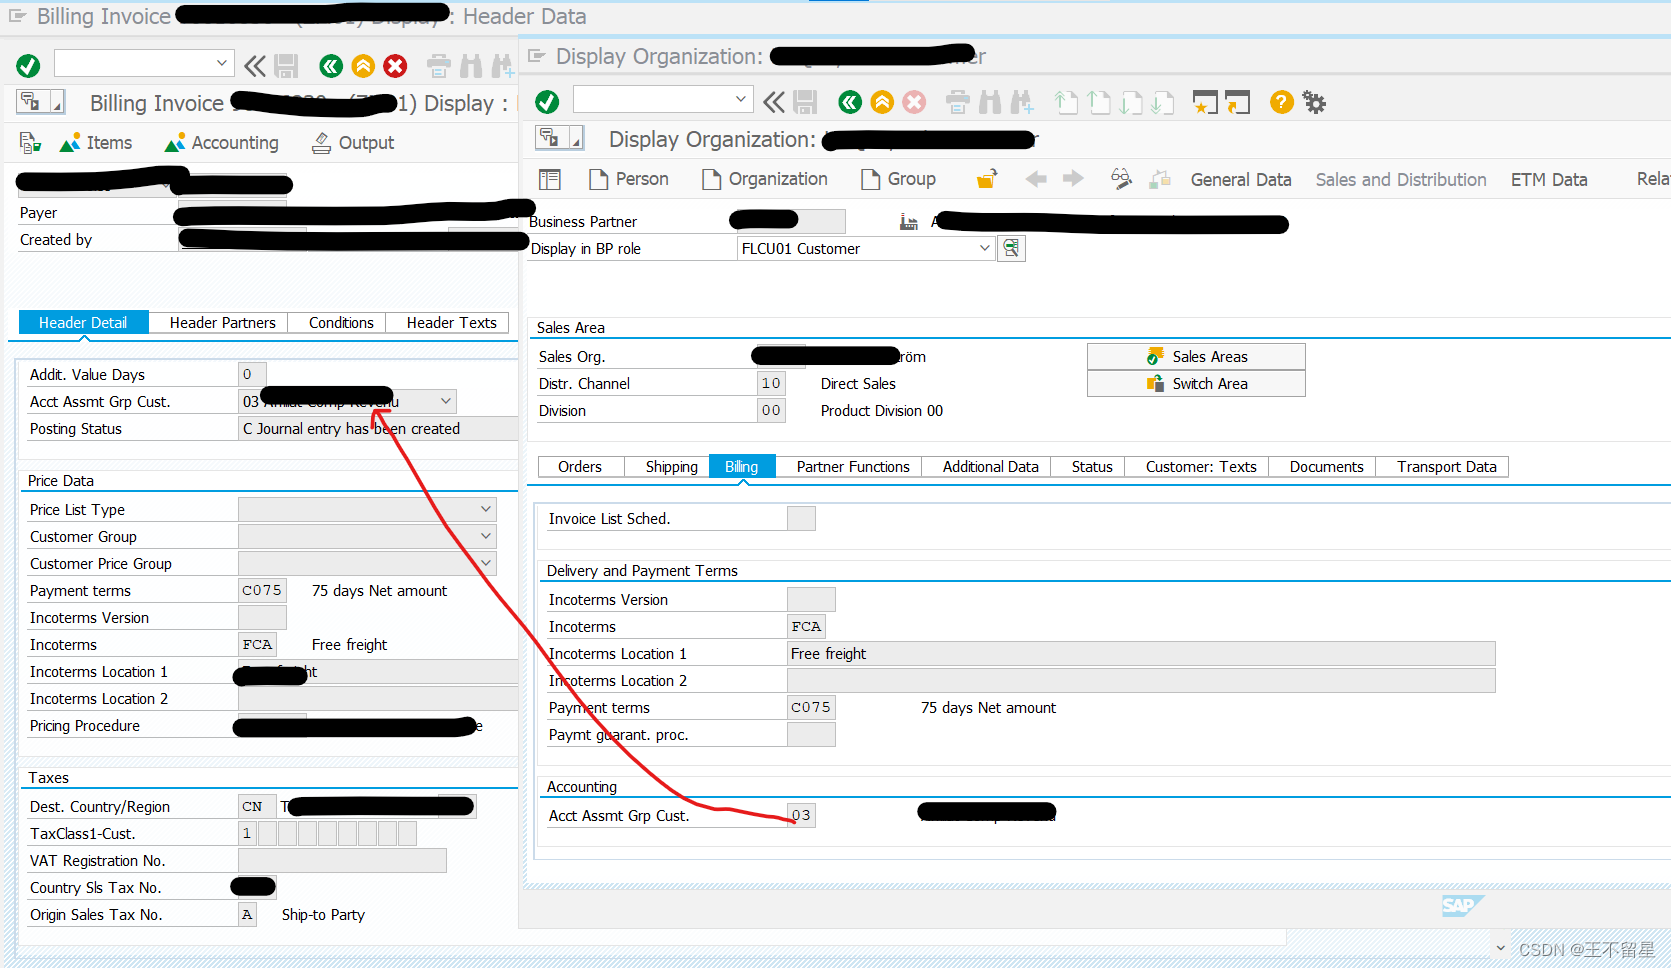Expand the Customer Group dropdown
Screen dimensions: 1671x968
click(x=486, y=536)
